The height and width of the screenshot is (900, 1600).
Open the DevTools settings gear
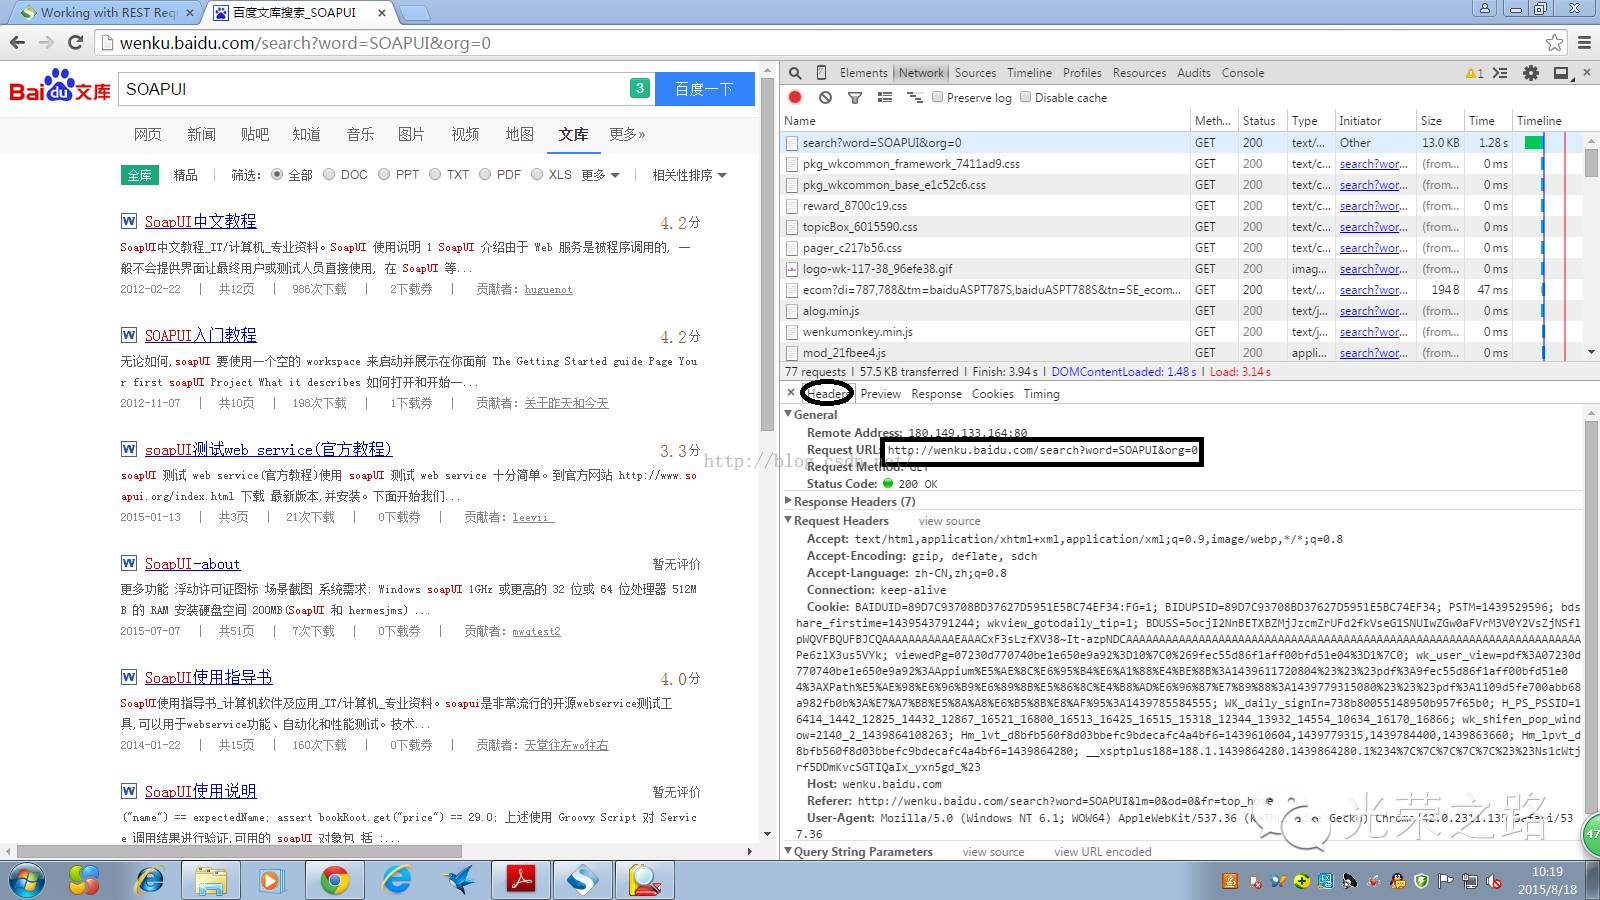[x=1530, y=73]
